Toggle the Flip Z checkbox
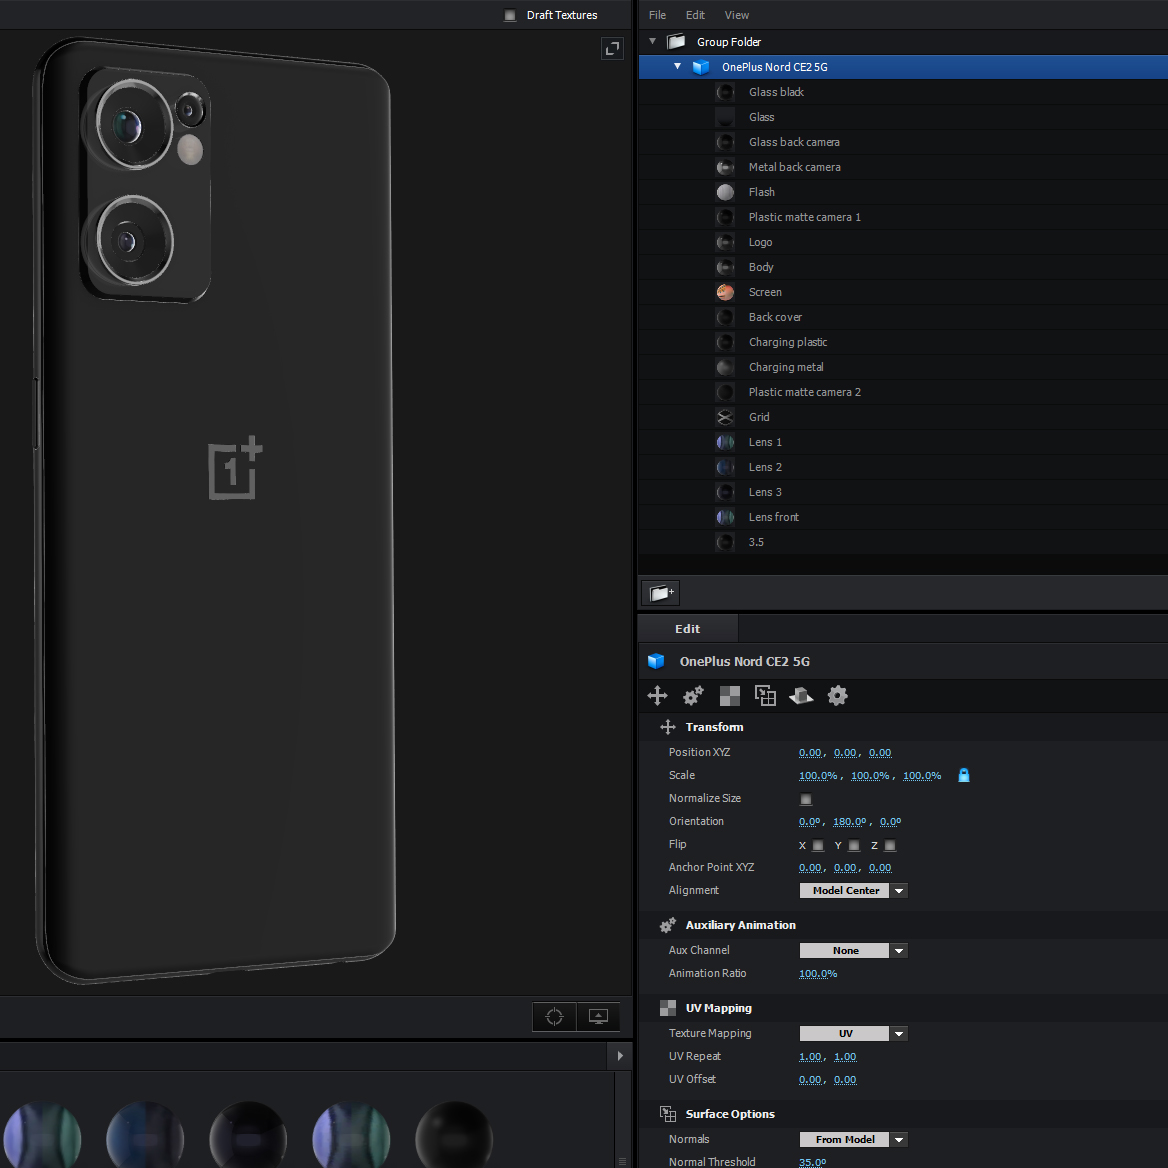The width and height of the screenshot is (1168, 1168). tap(889, 845)
